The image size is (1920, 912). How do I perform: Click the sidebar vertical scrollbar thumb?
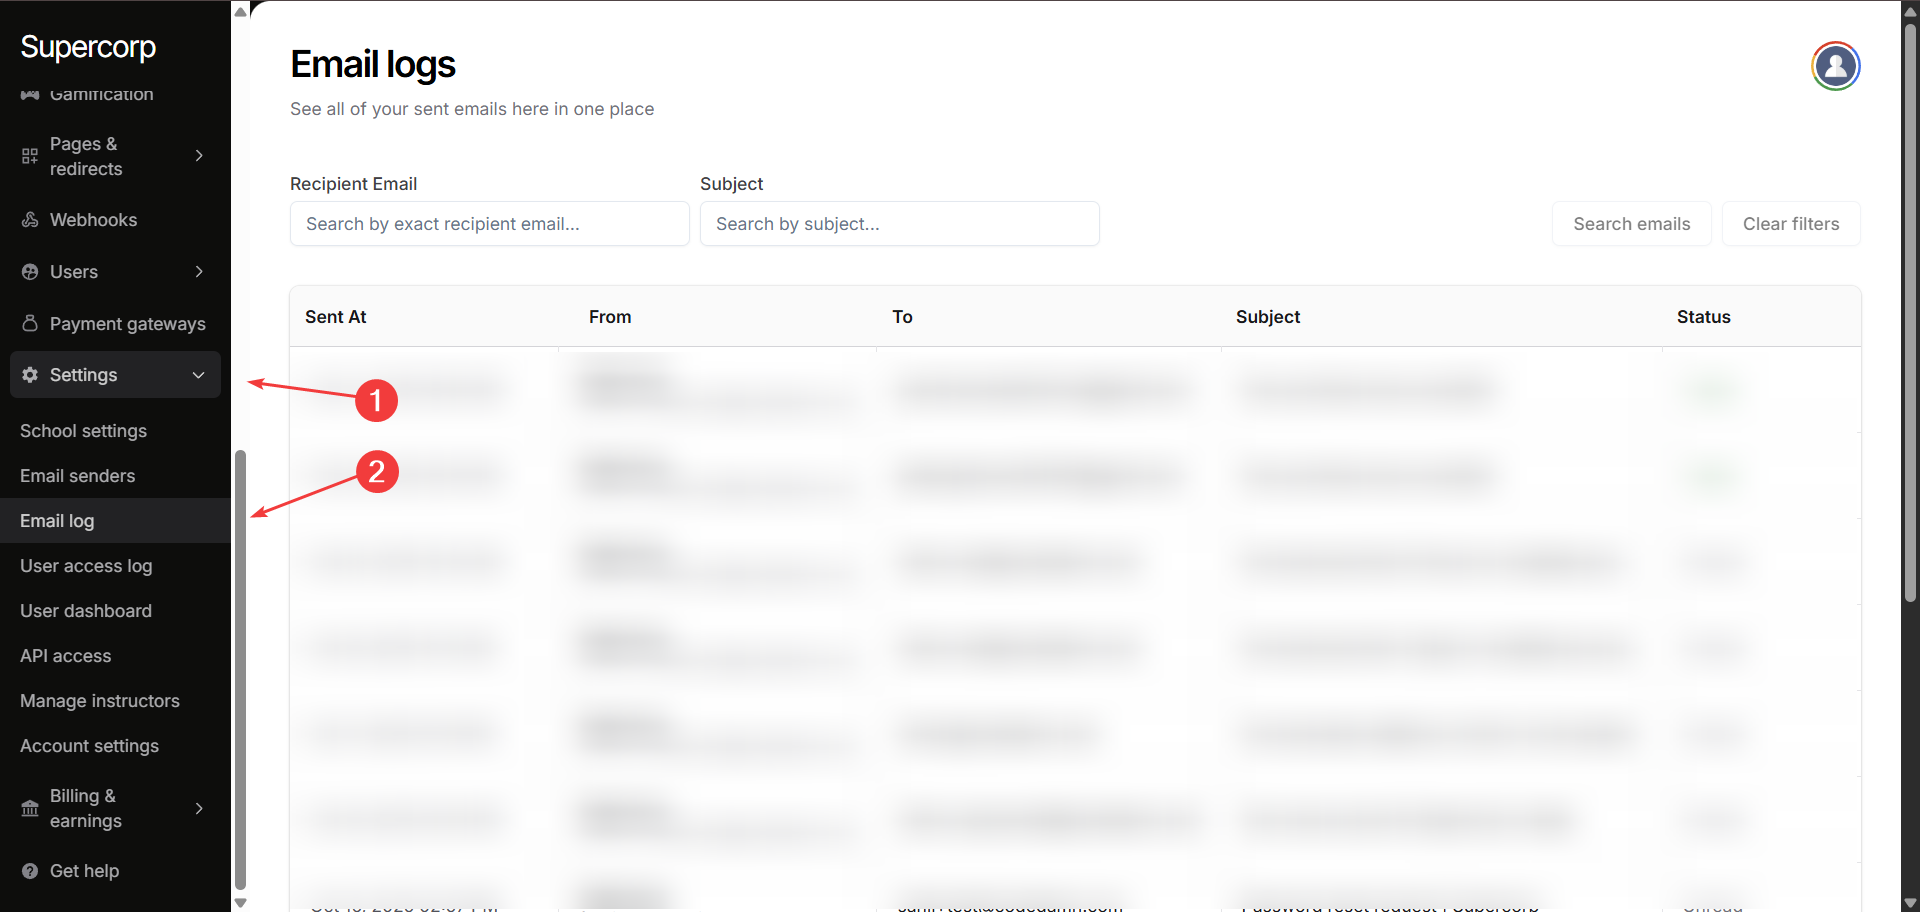(x=240, y=668)
